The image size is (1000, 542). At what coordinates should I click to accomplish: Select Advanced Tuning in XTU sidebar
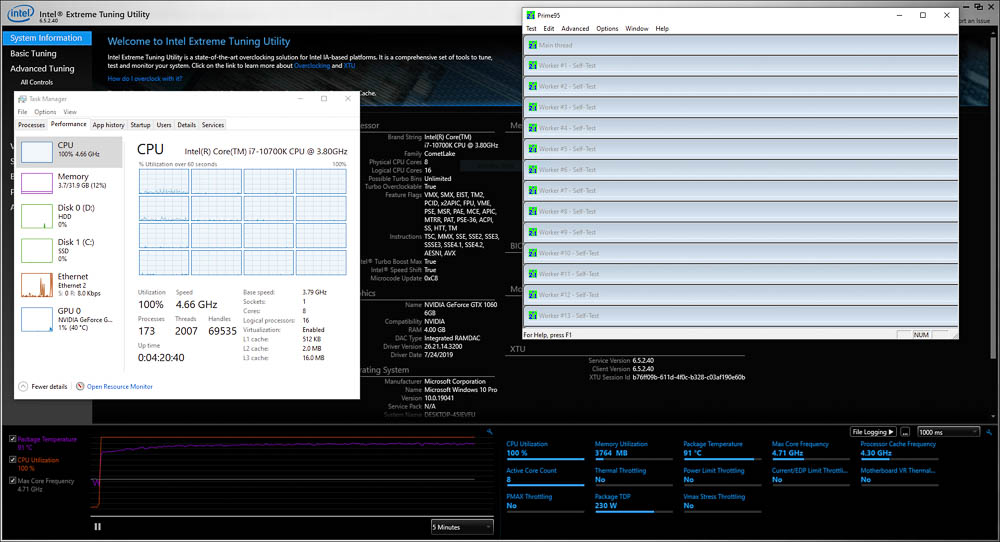point(42,69)
